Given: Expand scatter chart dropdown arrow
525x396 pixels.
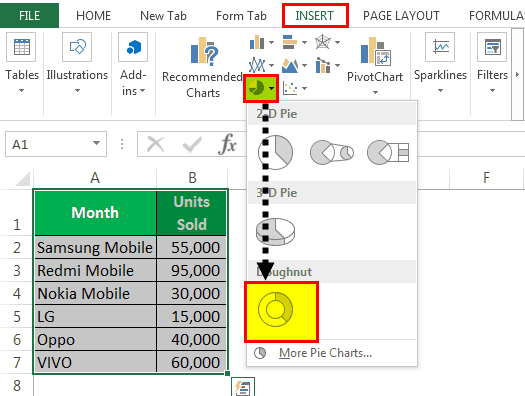Looking at the screenshot, I should click(x=304, y=89).
